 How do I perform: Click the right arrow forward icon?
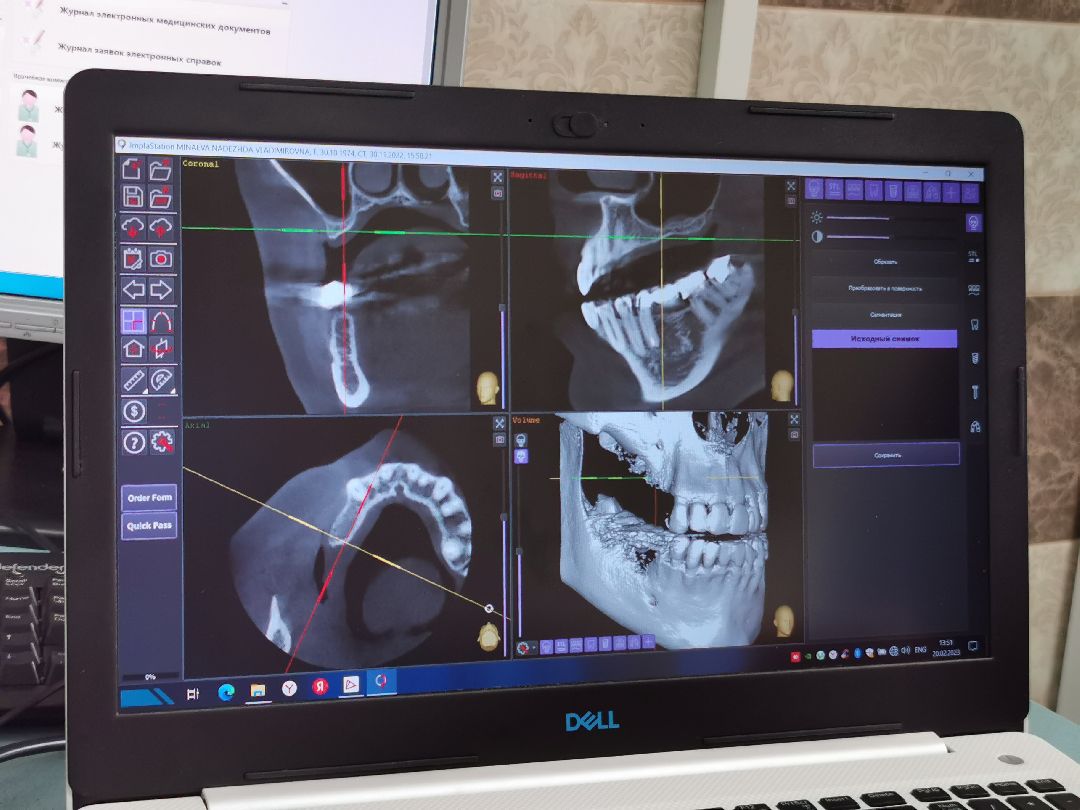(x=161, y=290)
